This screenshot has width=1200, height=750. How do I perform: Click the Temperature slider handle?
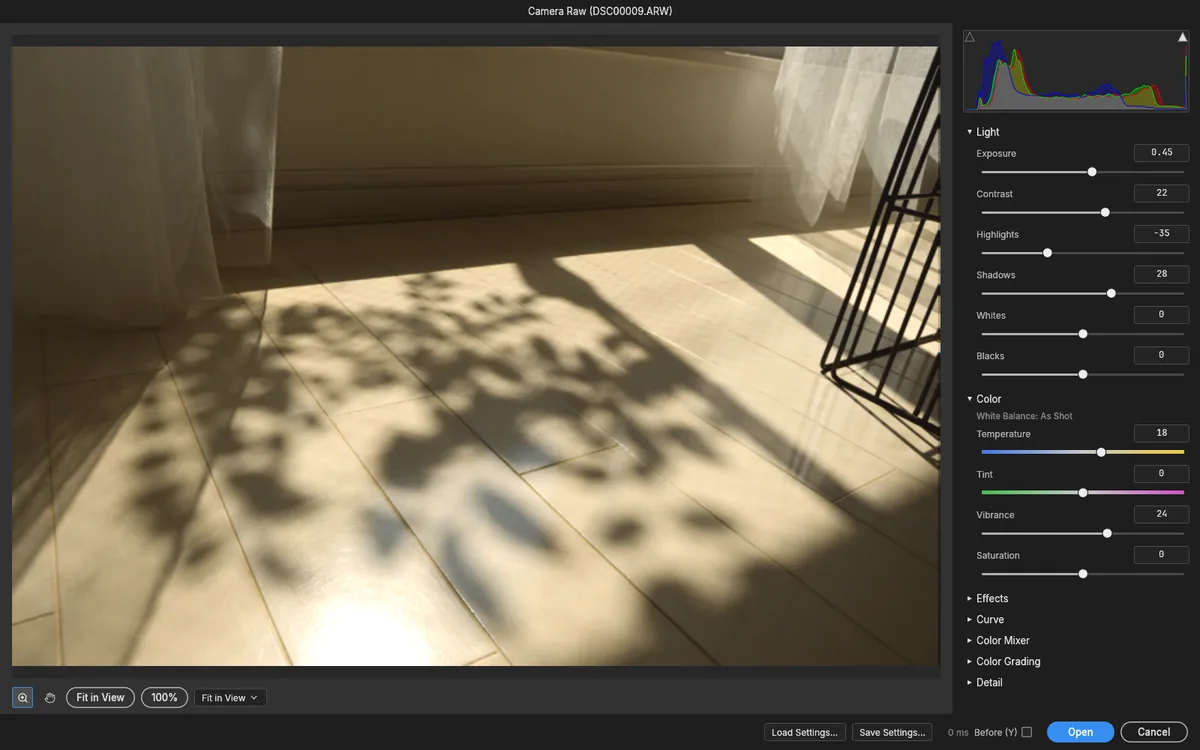tap(1101, 452)
